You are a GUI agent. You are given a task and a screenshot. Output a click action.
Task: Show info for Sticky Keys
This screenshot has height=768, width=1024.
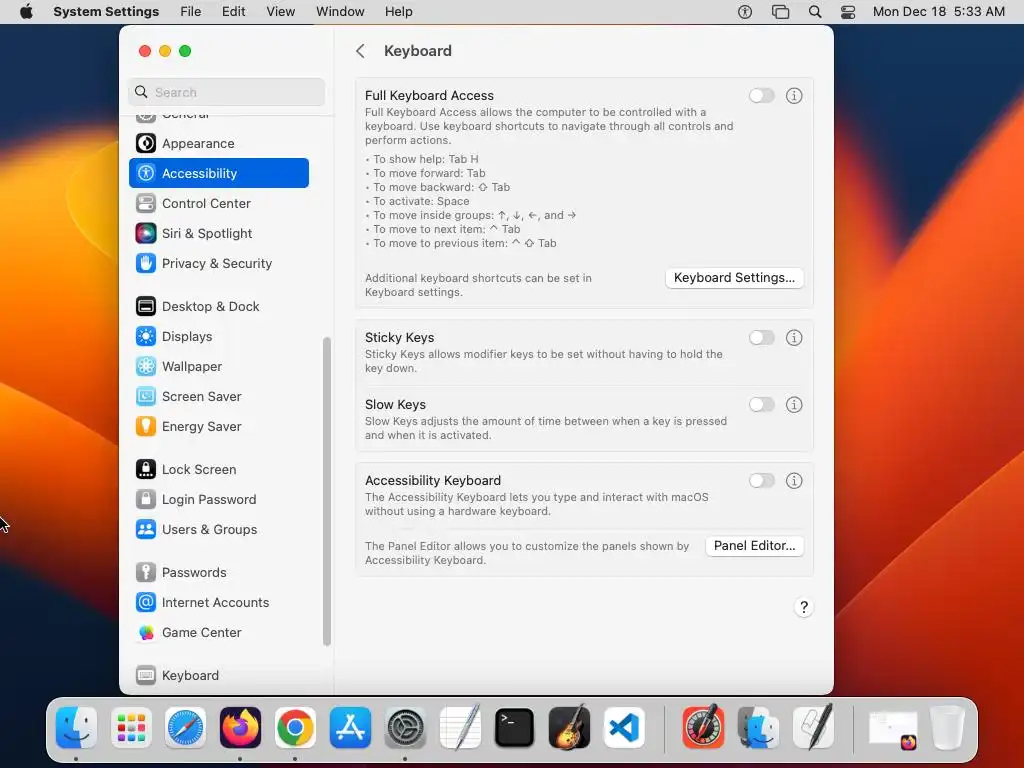point(793,338)
